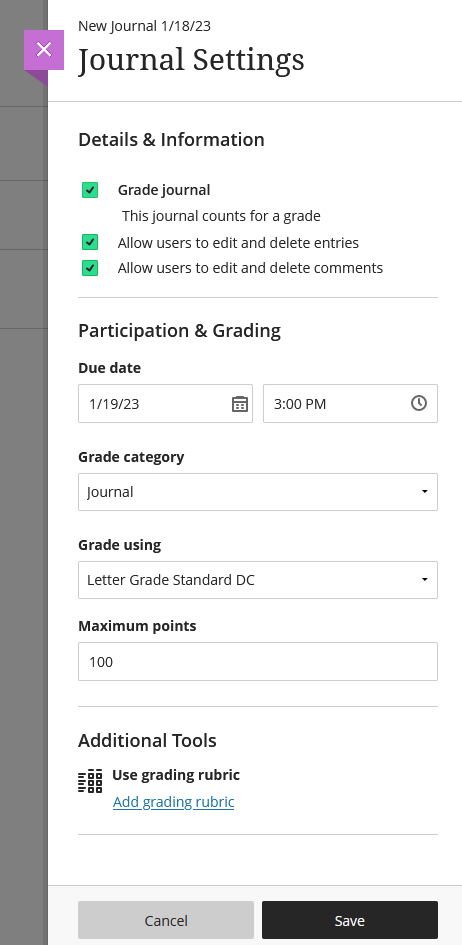Click the Grade journal label text
Viewport: 462px width, 945px height.
coord(164,190)
